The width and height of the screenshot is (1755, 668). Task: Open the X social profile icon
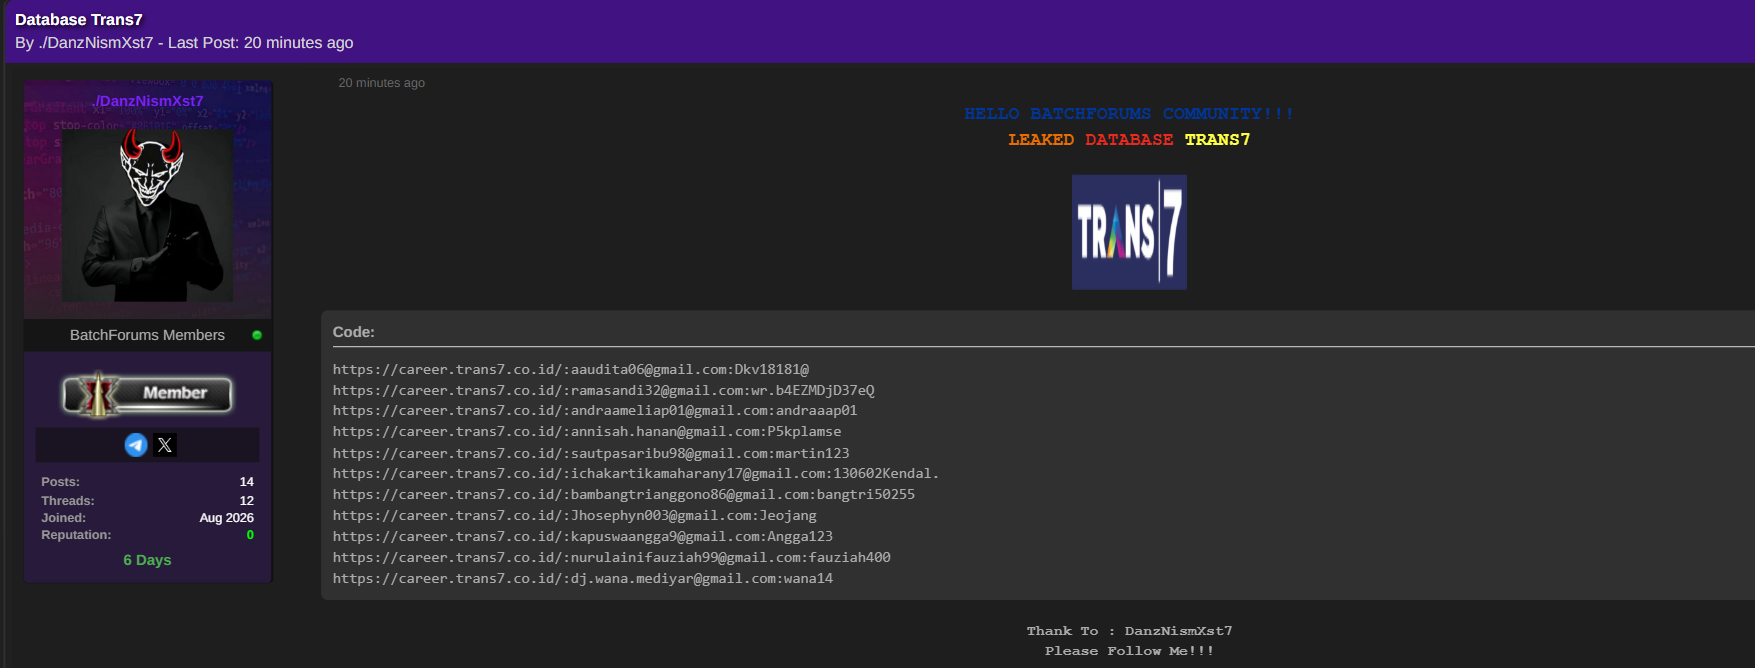click(165, 445)
